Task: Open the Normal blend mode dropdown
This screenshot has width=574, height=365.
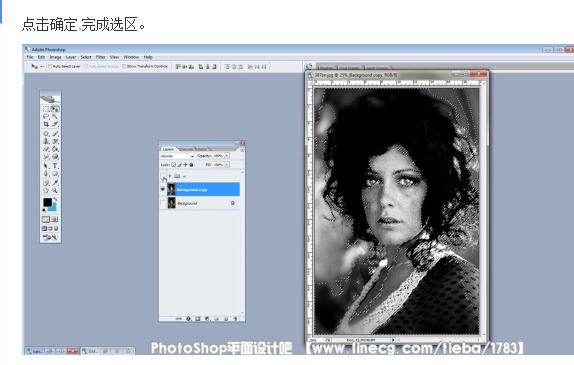Action: tap(178, 156)
